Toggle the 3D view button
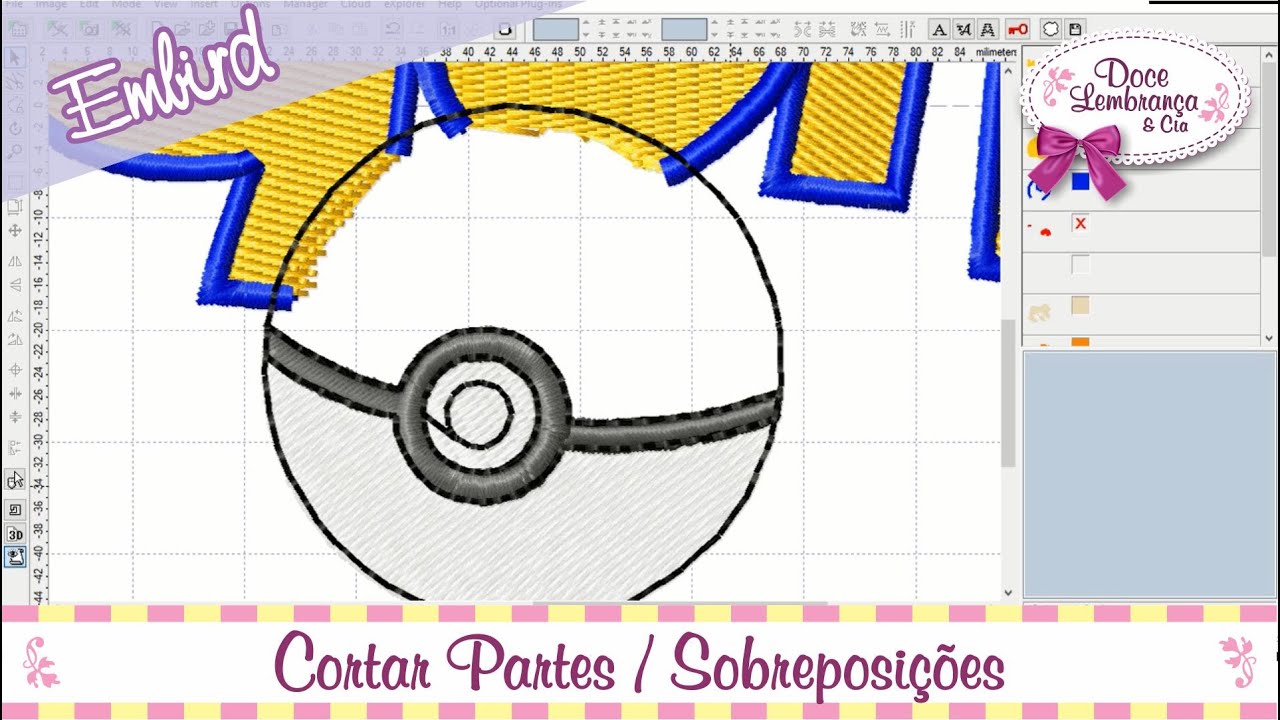The width and height of the screenshot is (1280, 720). 15,534
